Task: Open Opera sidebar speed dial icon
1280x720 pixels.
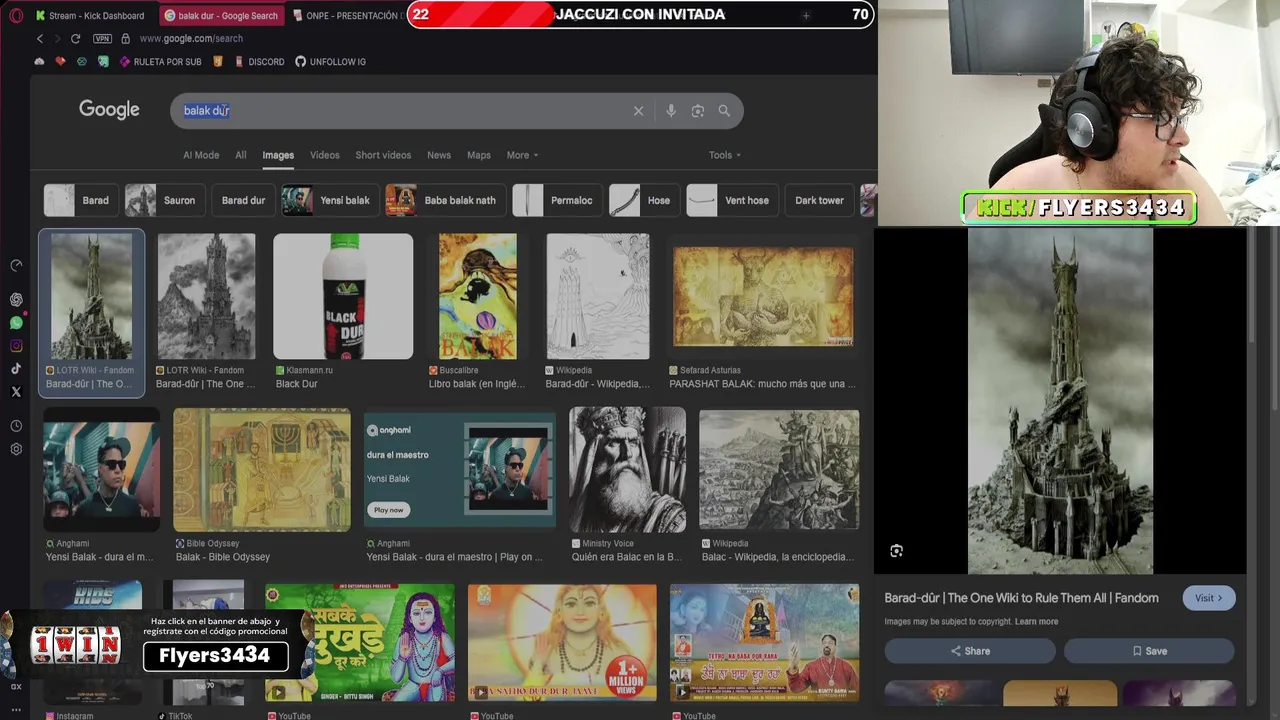Action: point(16,265)
